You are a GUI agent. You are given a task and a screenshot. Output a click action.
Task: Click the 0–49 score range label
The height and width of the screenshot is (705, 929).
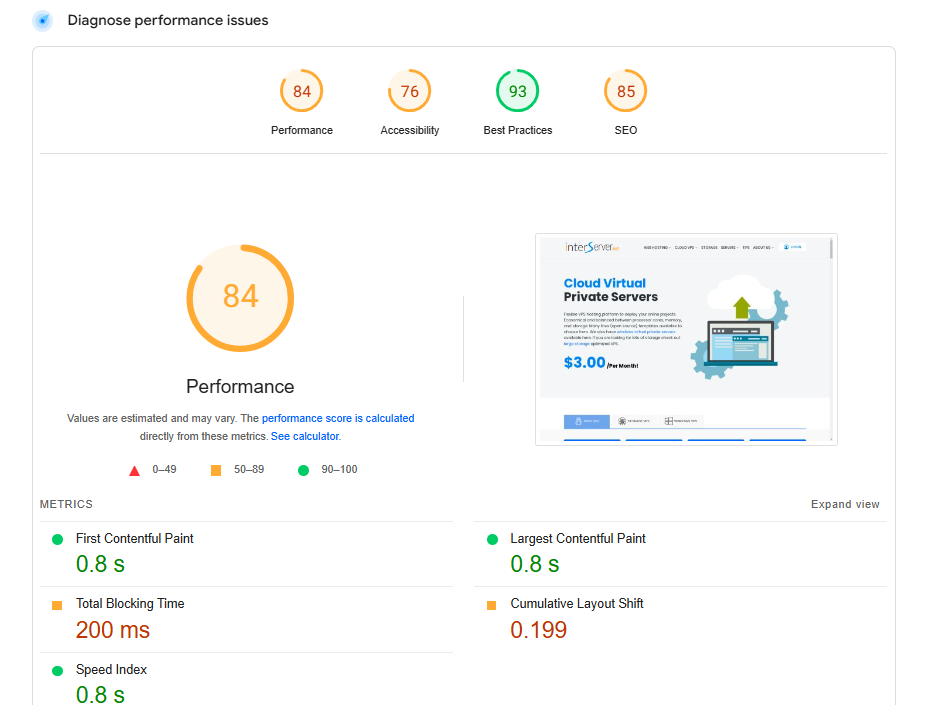(164, 469)
